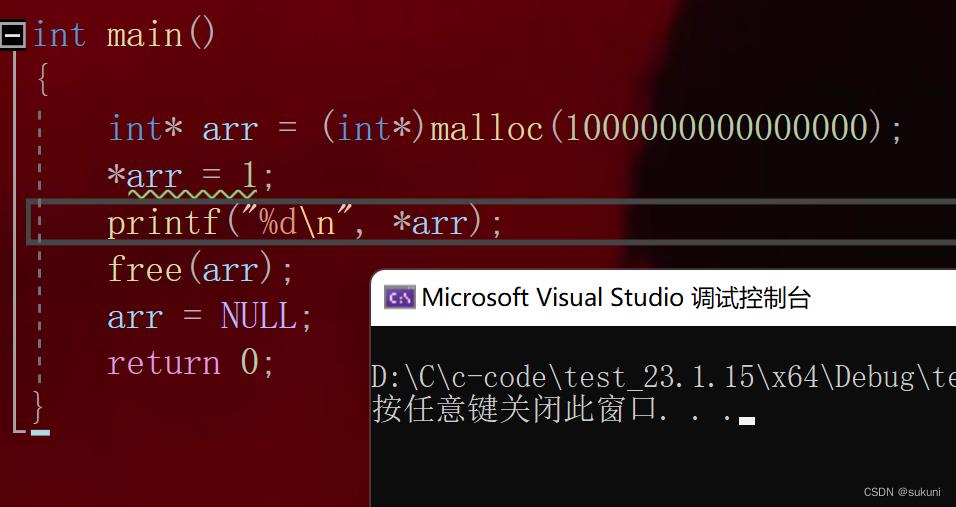Click the (int*) cast before malloc
Image resolution: width=956 pixels, height=507 pixels.
click(374, 128)
